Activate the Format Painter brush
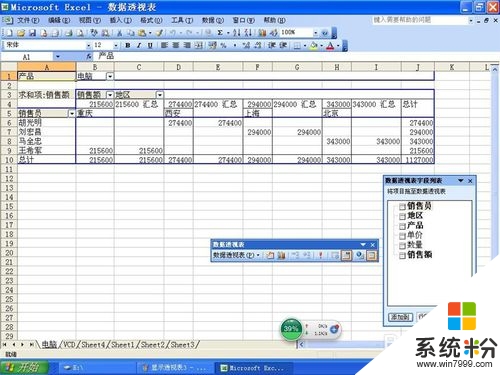Viewport: 500px width, 375px height. [x=160, y=33]
